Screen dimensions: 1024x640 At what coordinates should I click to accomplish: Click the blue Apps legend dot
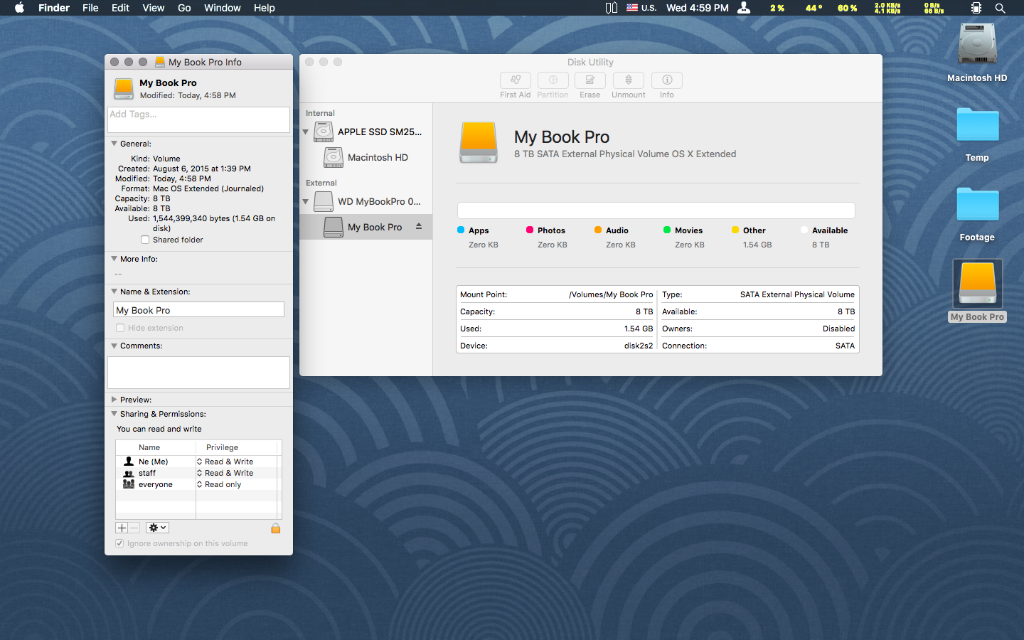pyautogui.click(x=460, y=230)
